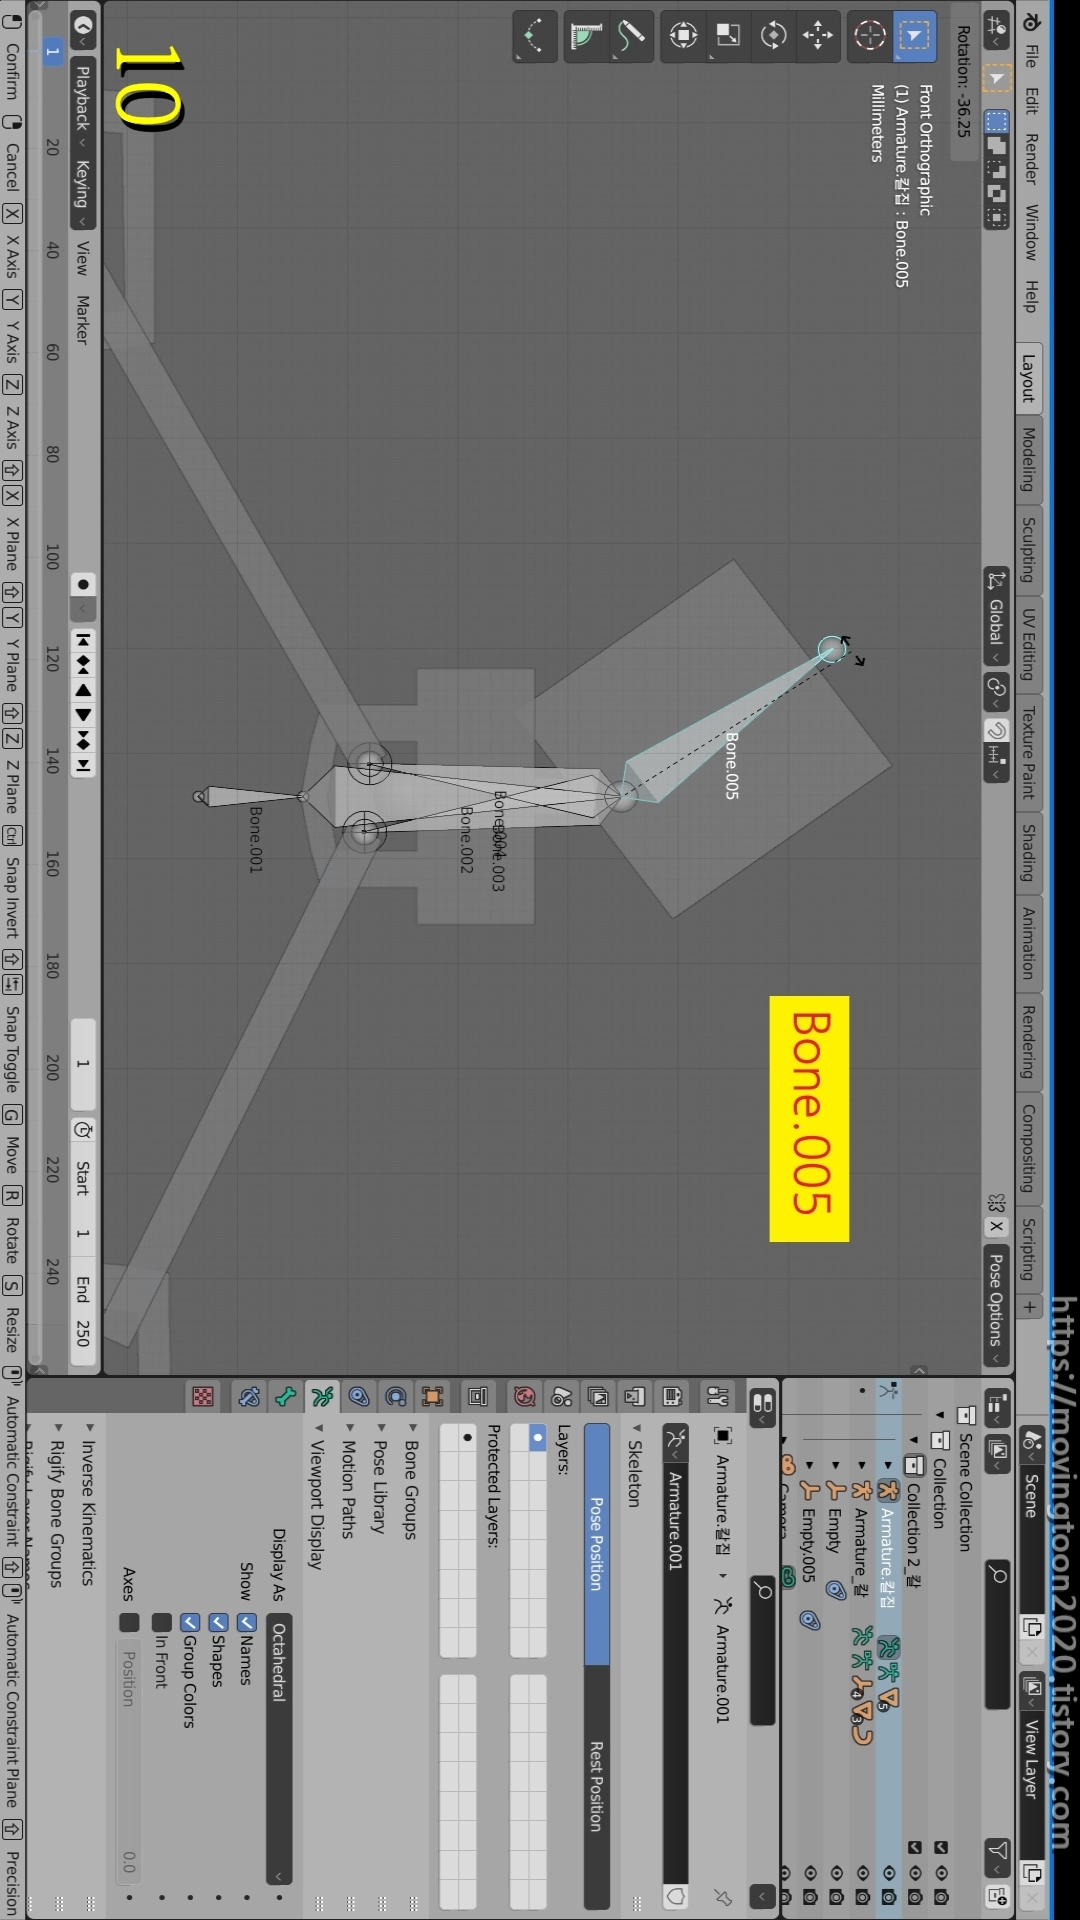Switch to the Animation workspace tab
The image size is (1080, 1920).
1029,942
